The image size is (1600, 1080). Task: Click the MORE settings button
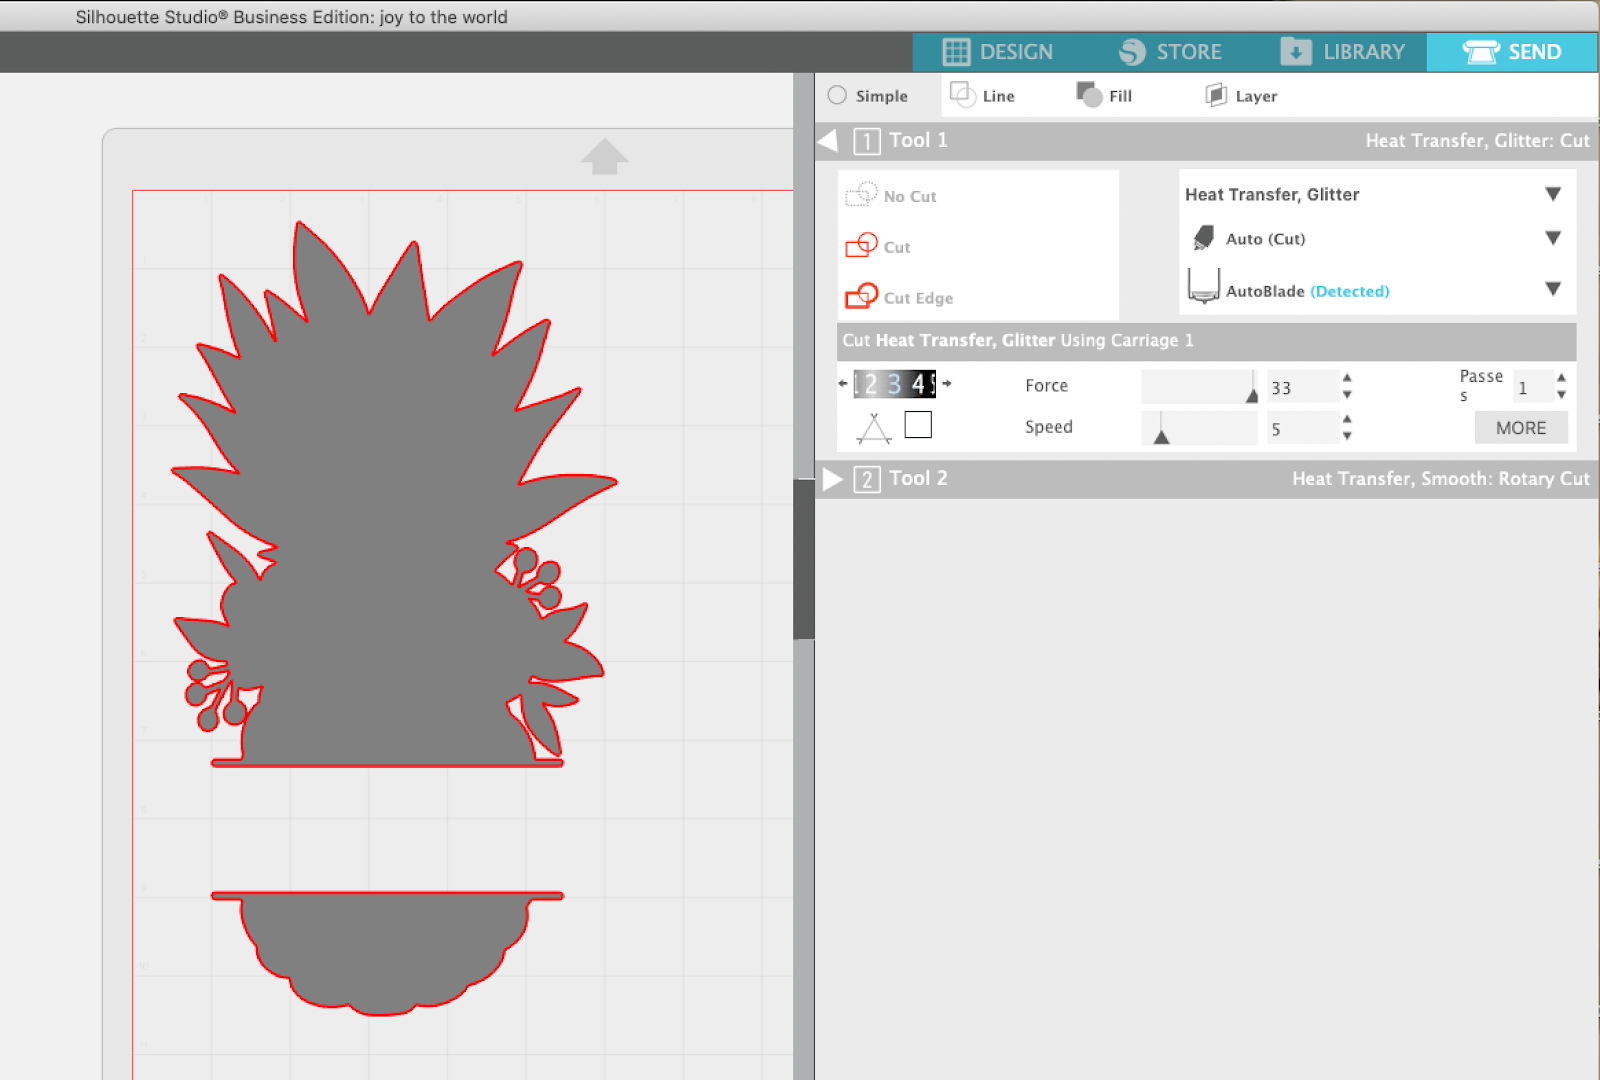coord(1521,427)
